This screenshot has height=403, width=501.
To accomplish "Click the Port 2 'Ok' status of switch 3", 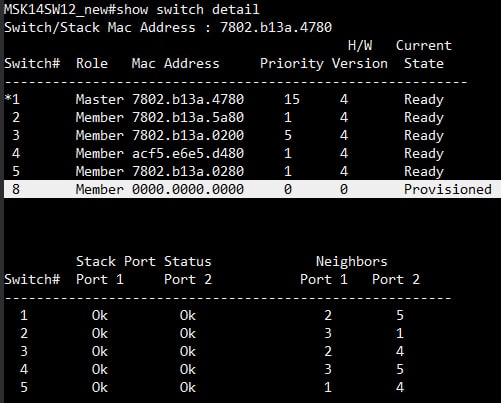I will click(188, 351).
